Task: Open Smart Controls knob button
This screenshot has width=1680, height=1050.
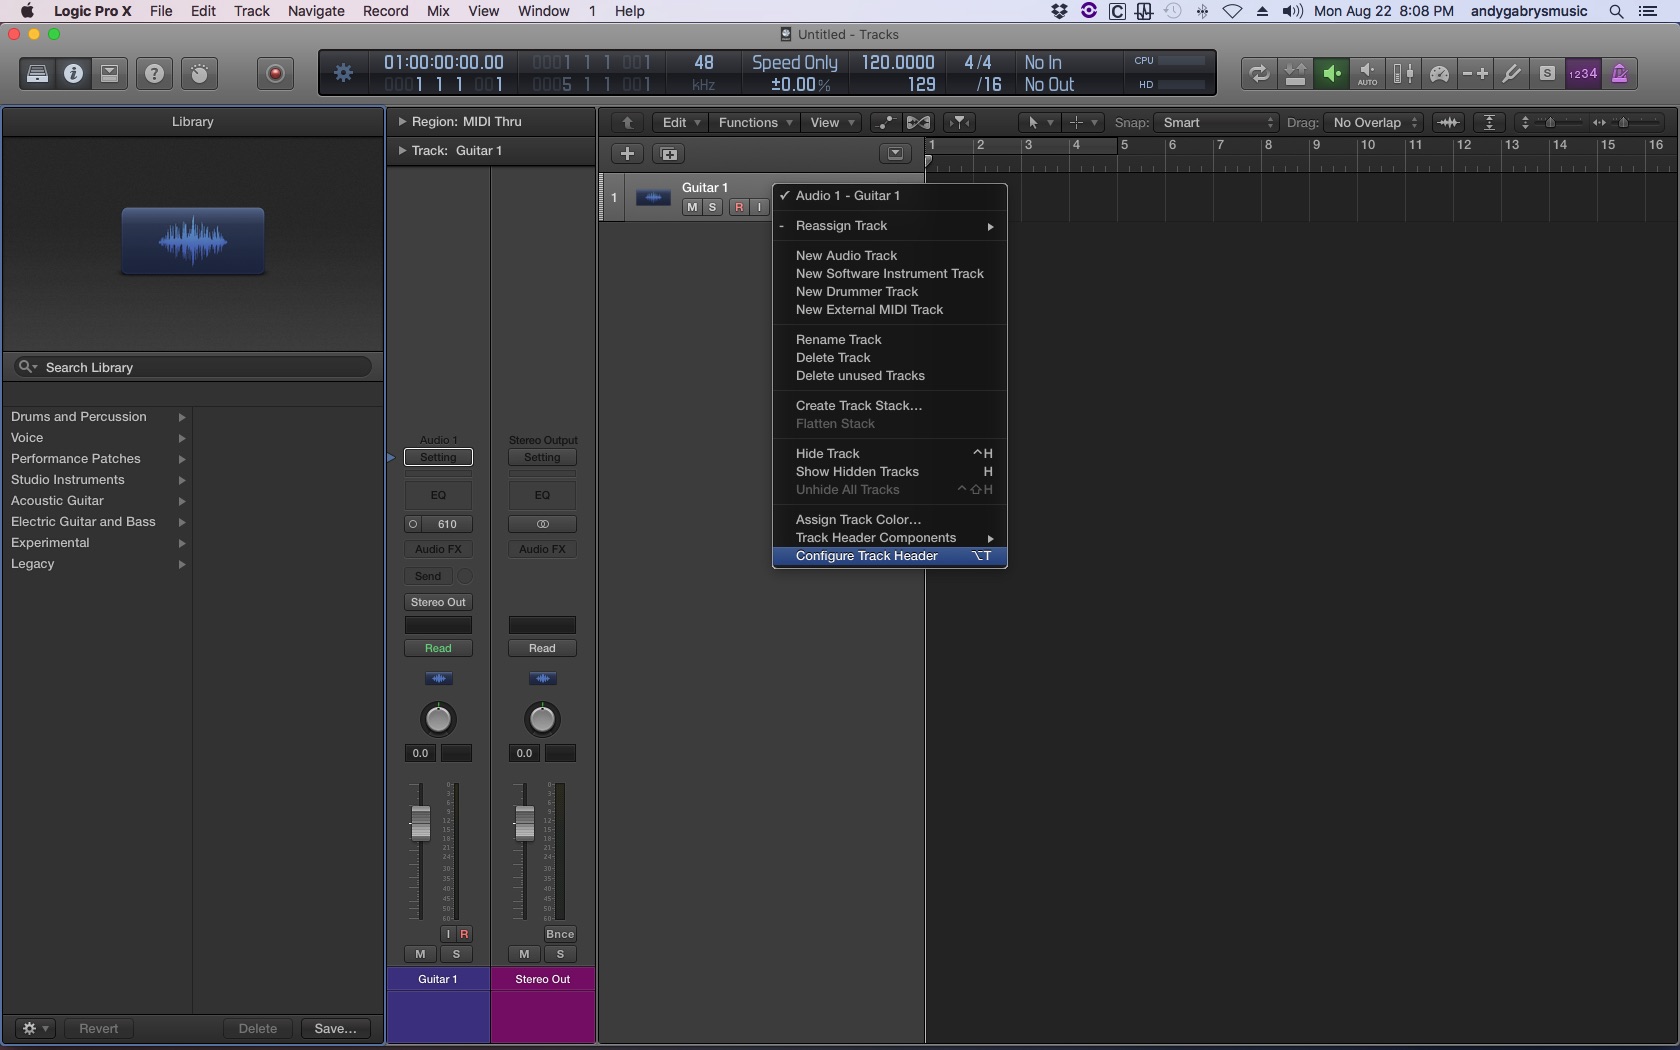Action: [199, 73]
